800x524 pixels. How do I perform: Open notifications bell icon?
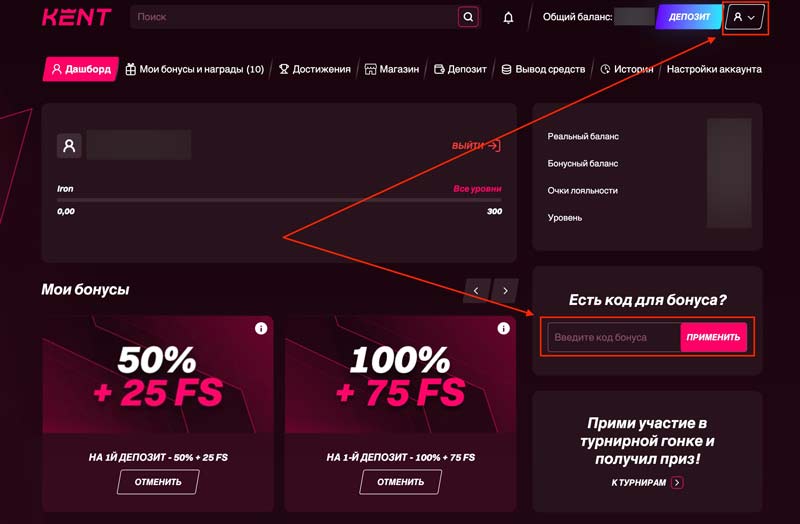[508, 17]
